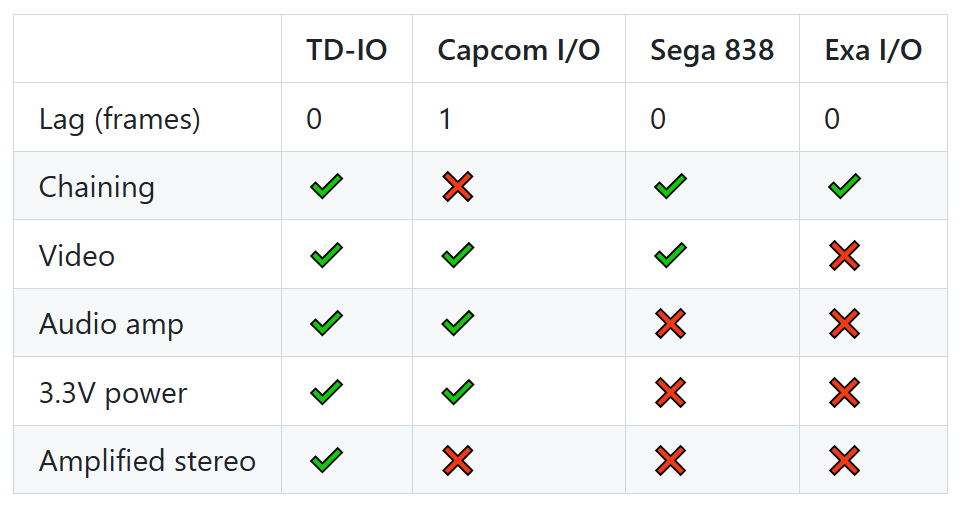The height and width of the screenshot is (507, 962).
Task: Click the red cross for Capcom I/O Chaining
Action: 458,187
